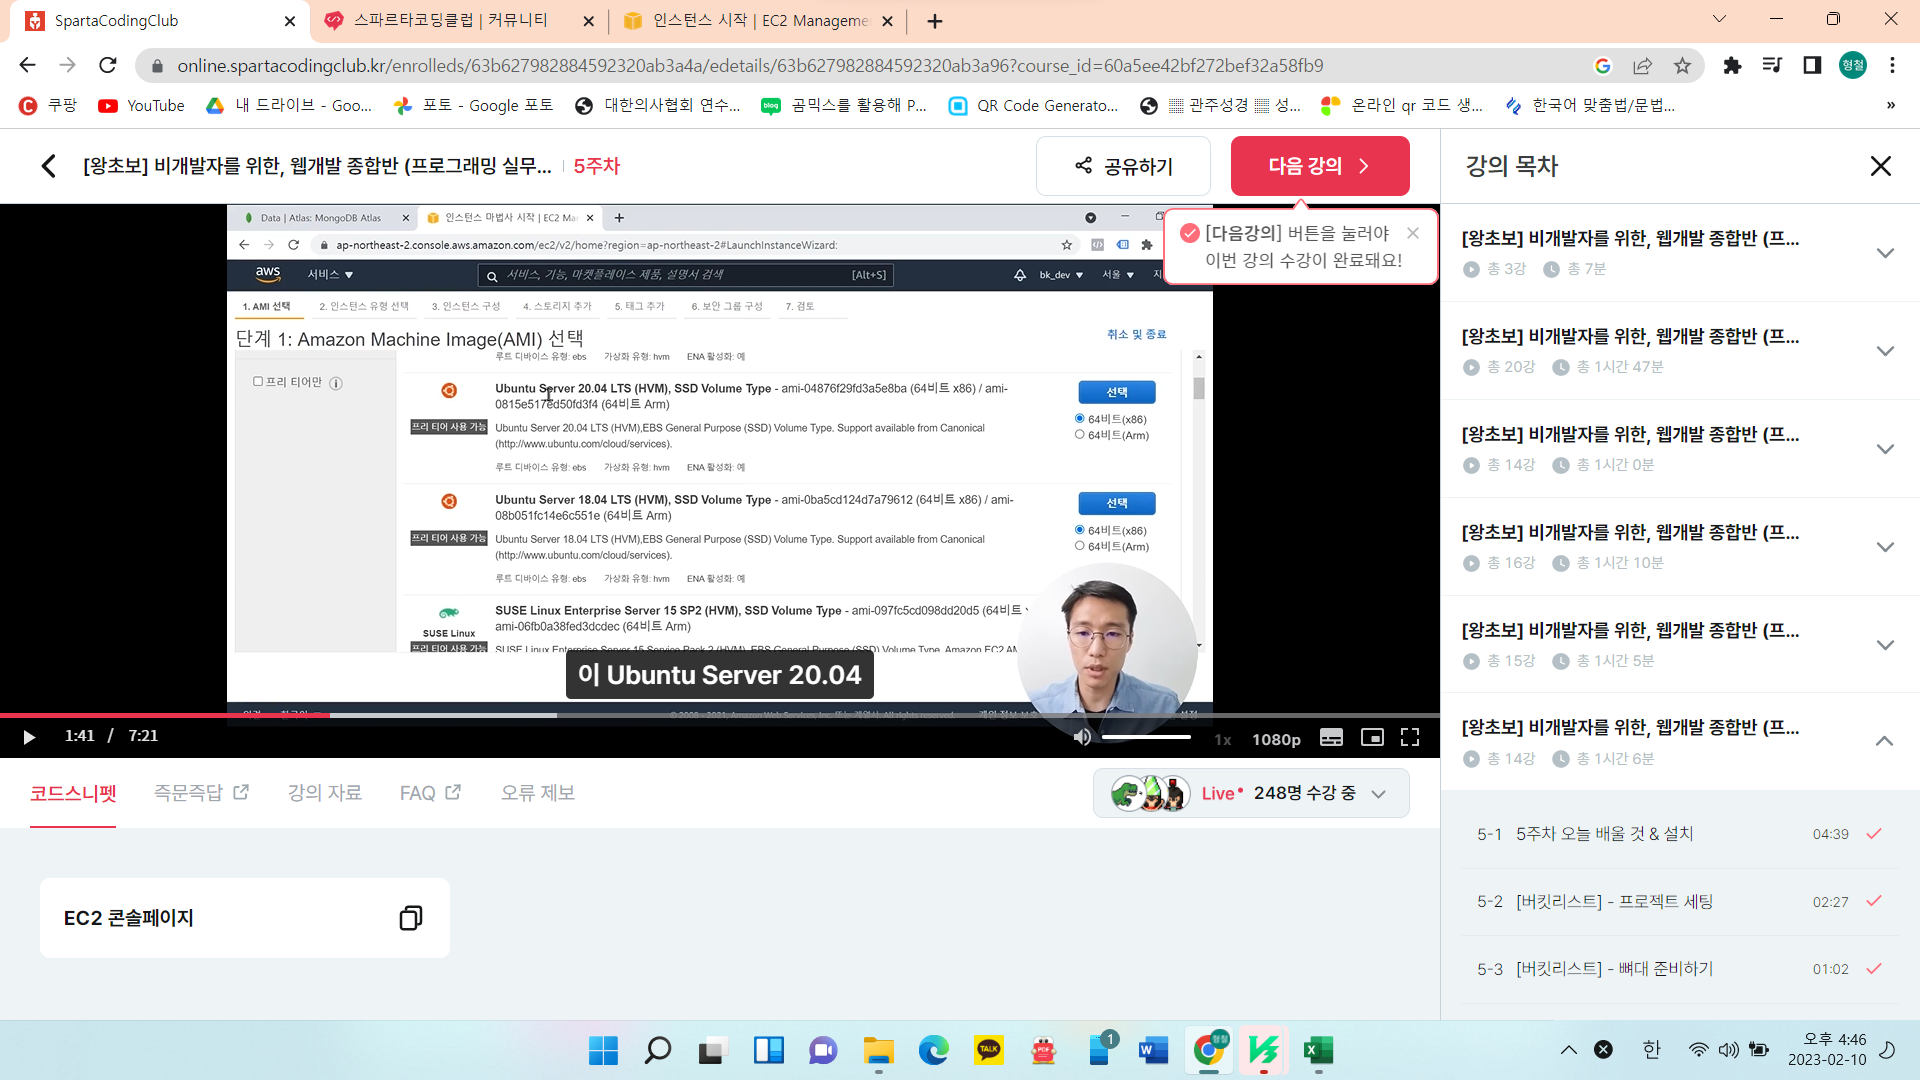Toggle the Korean 한 input language indicator
This screenshot has height=1080, width=1920.
[1651, 1049]
